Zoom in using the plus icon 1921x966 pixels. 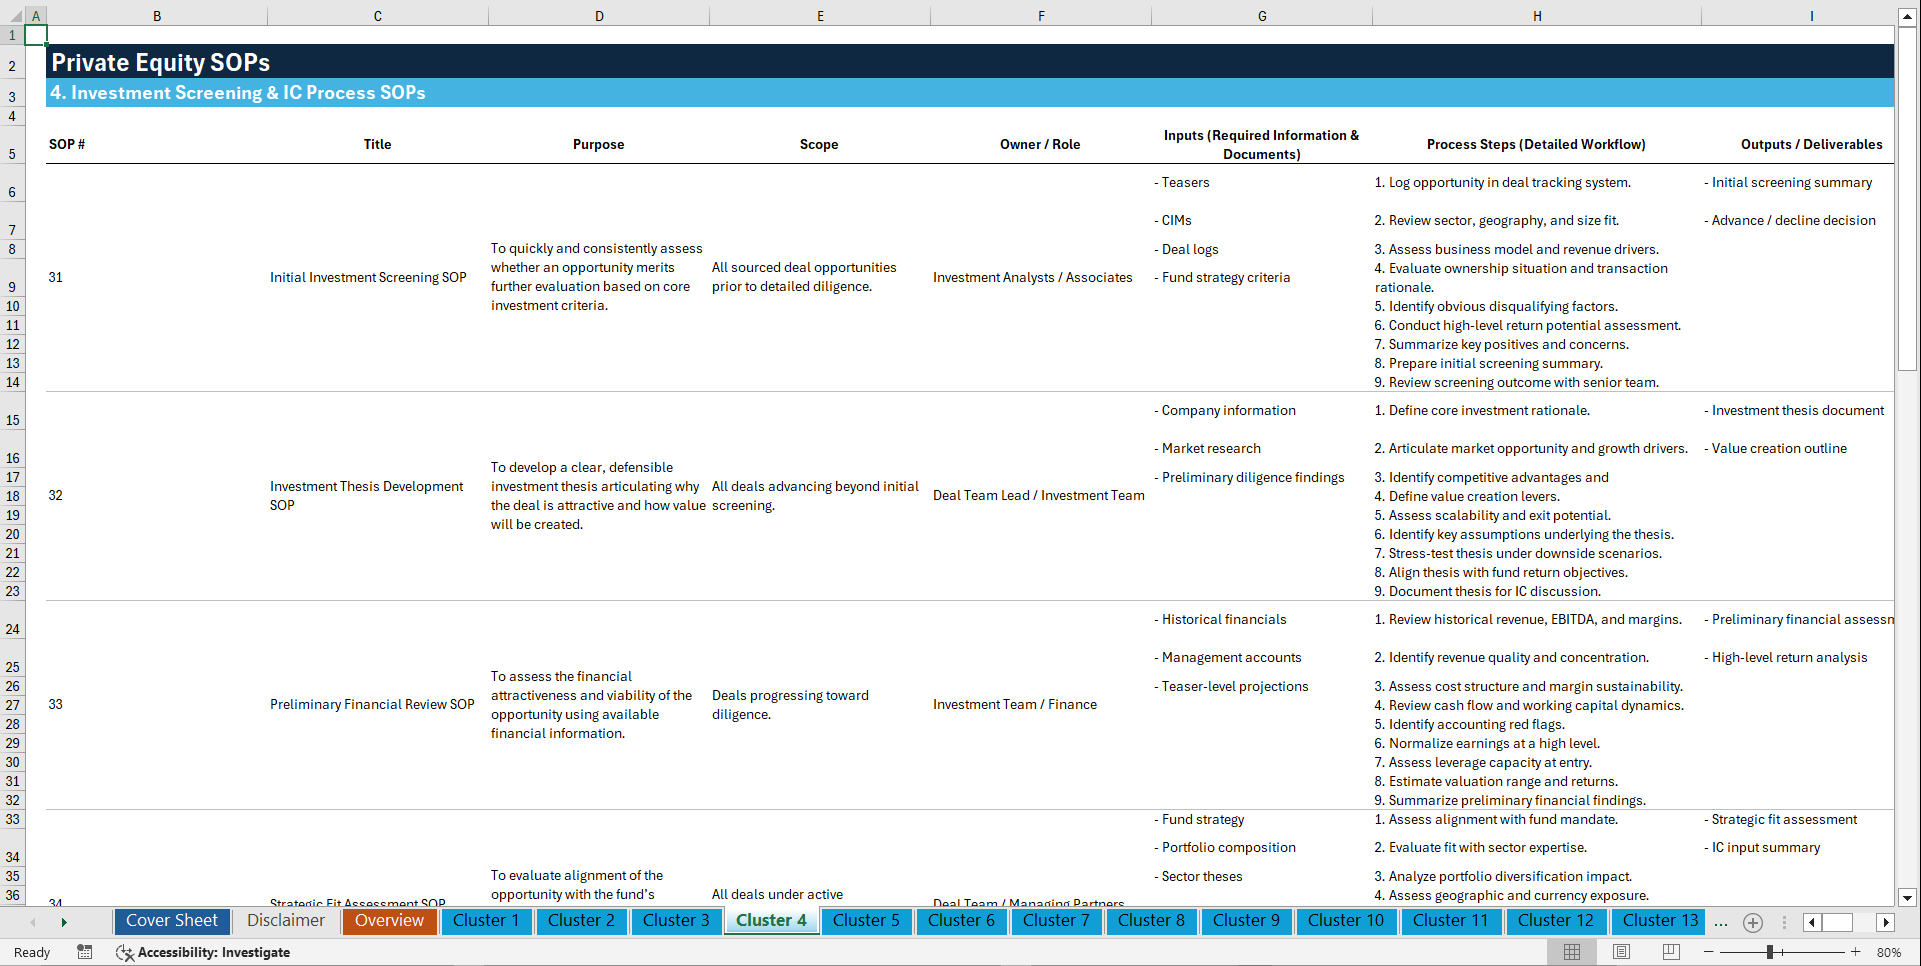(1856, 952)
